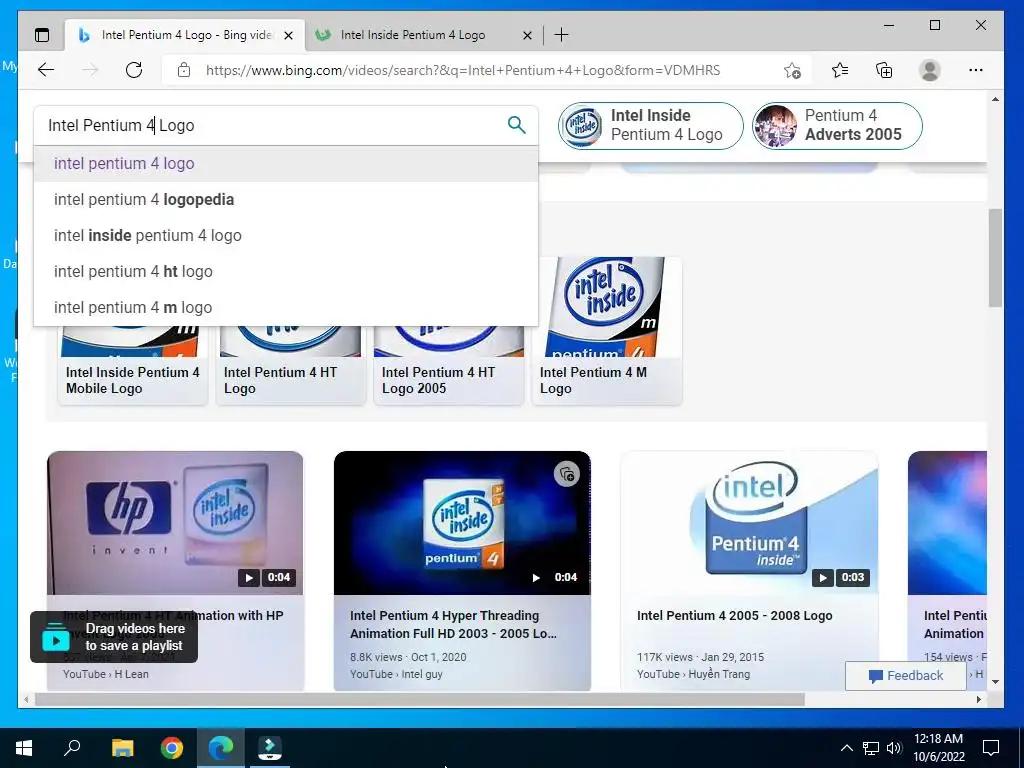Open Intel Pentium 4 HT Logo 2005 card

pos(449,366)
